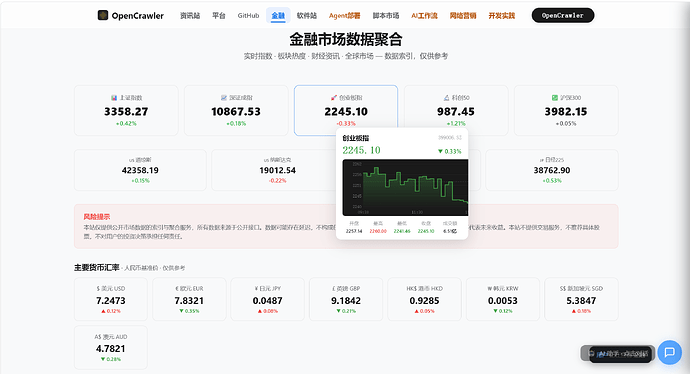Click the rocket icon above 2245.10 card
The width and height of the screenshot is (690, 374).
(334, 98)
